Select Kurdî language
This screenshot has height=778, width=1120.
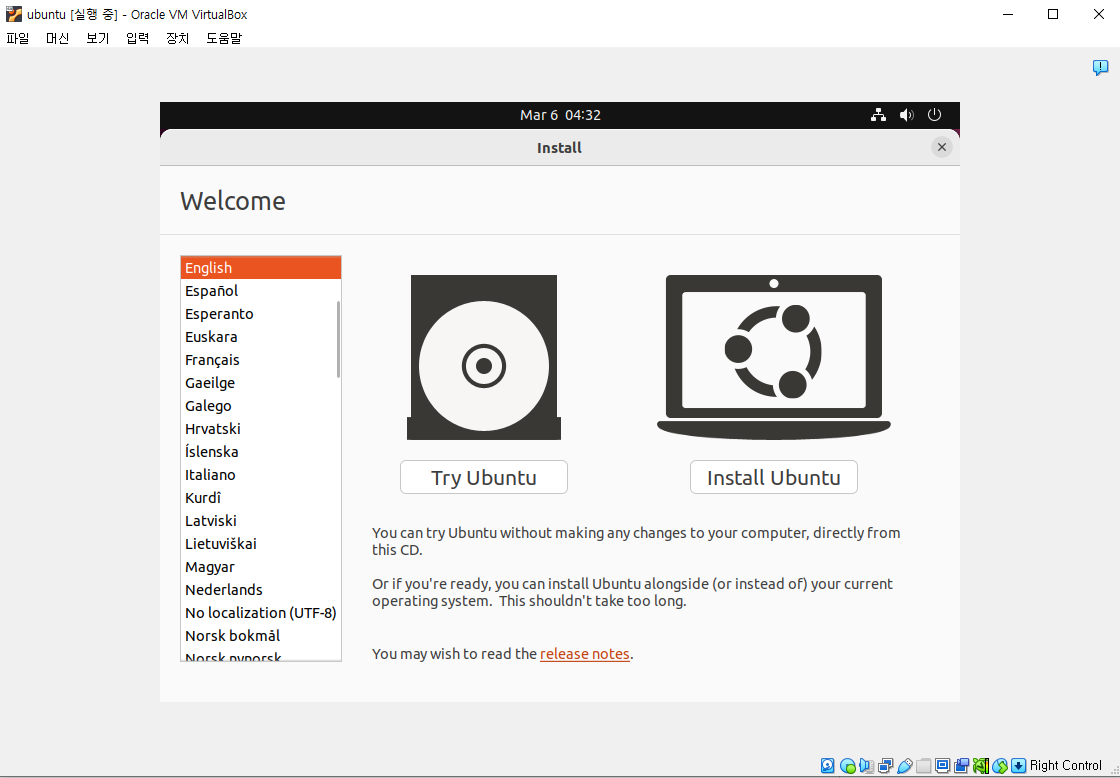261,497
